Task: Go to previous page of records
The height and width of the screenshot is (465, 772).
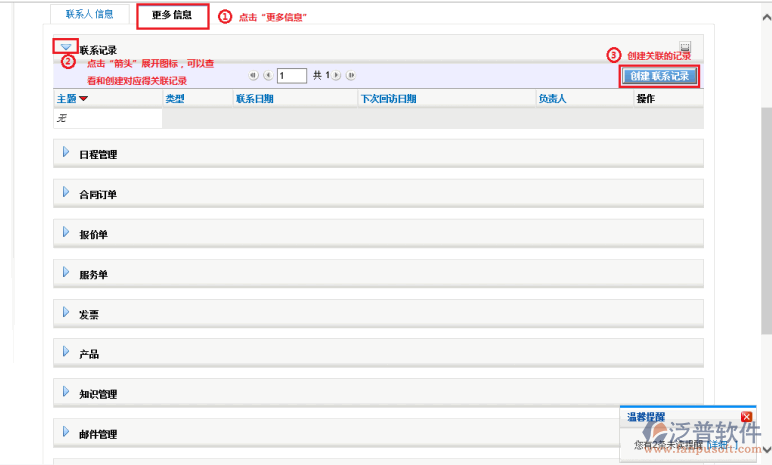Action: [268, 75]
